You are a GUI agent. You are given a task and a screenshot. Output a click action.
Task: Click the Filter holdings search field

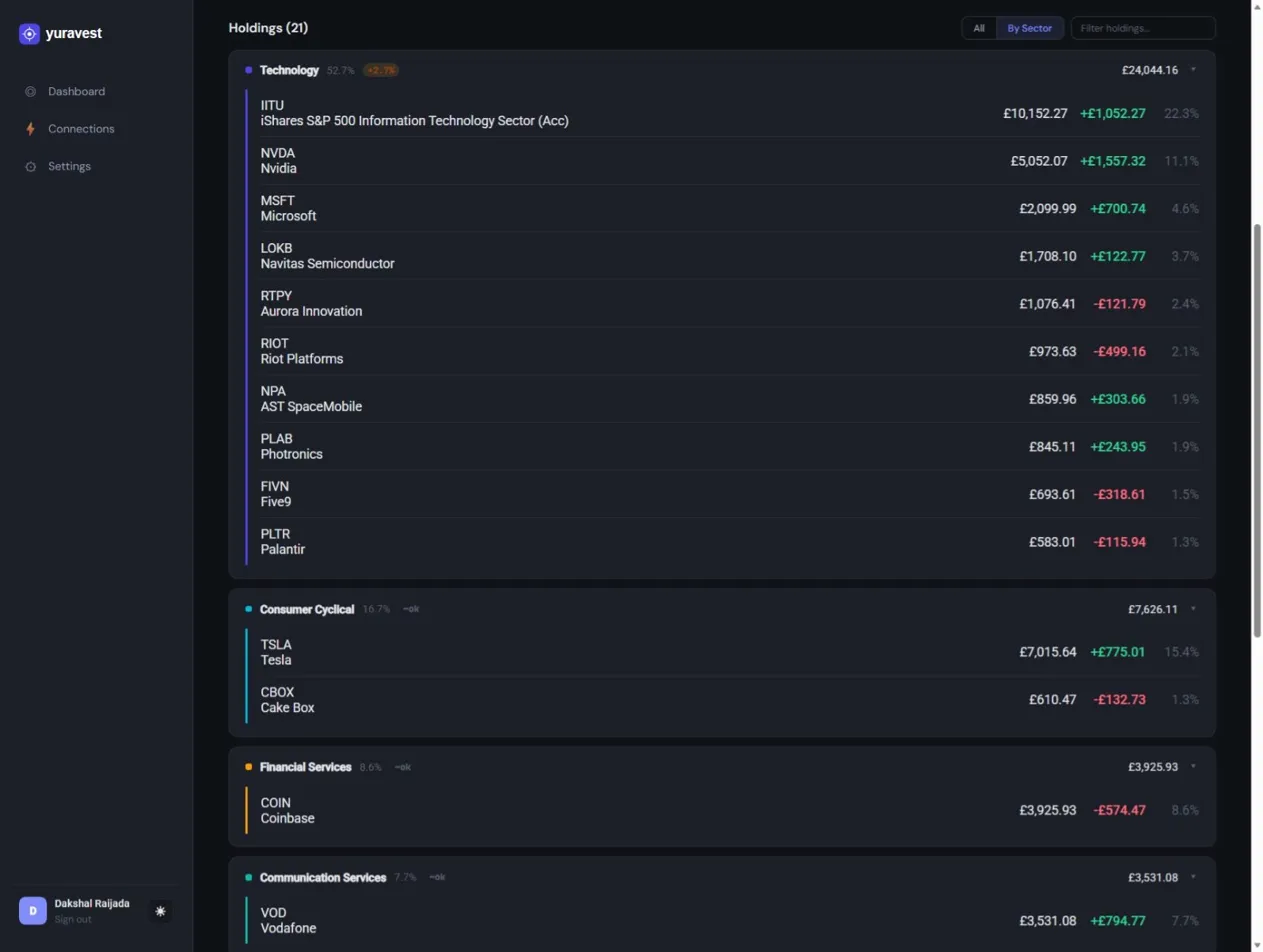tap(1142, 28)
